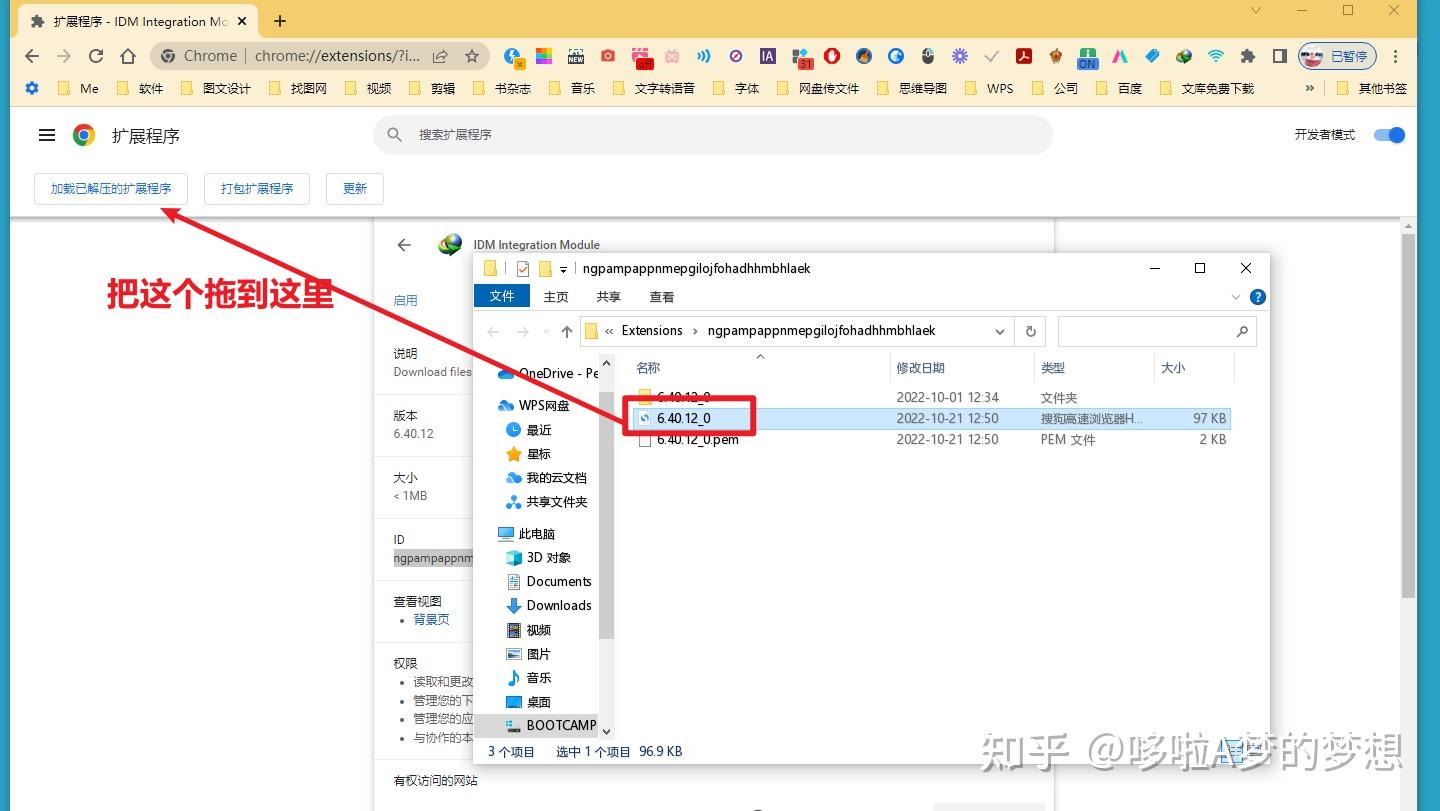Select the IDM Integration Module browser tab
Screen dimensions: 1440x811
[138, 21]
